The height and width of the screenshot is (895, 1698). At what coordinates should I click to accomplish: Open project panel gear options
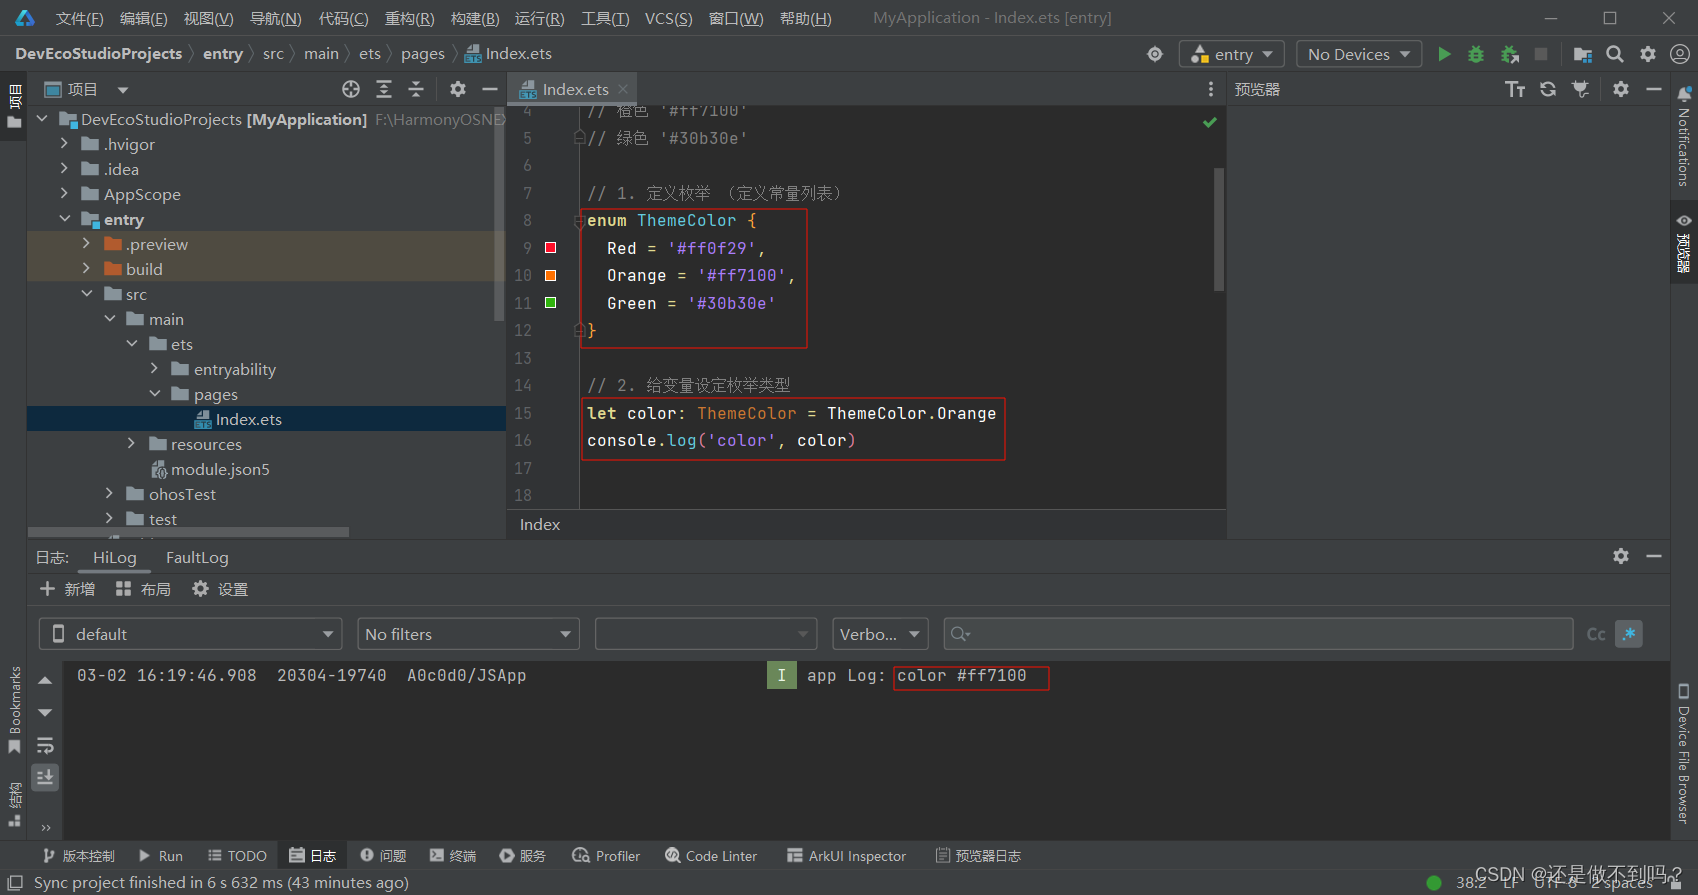coord(458,89)
